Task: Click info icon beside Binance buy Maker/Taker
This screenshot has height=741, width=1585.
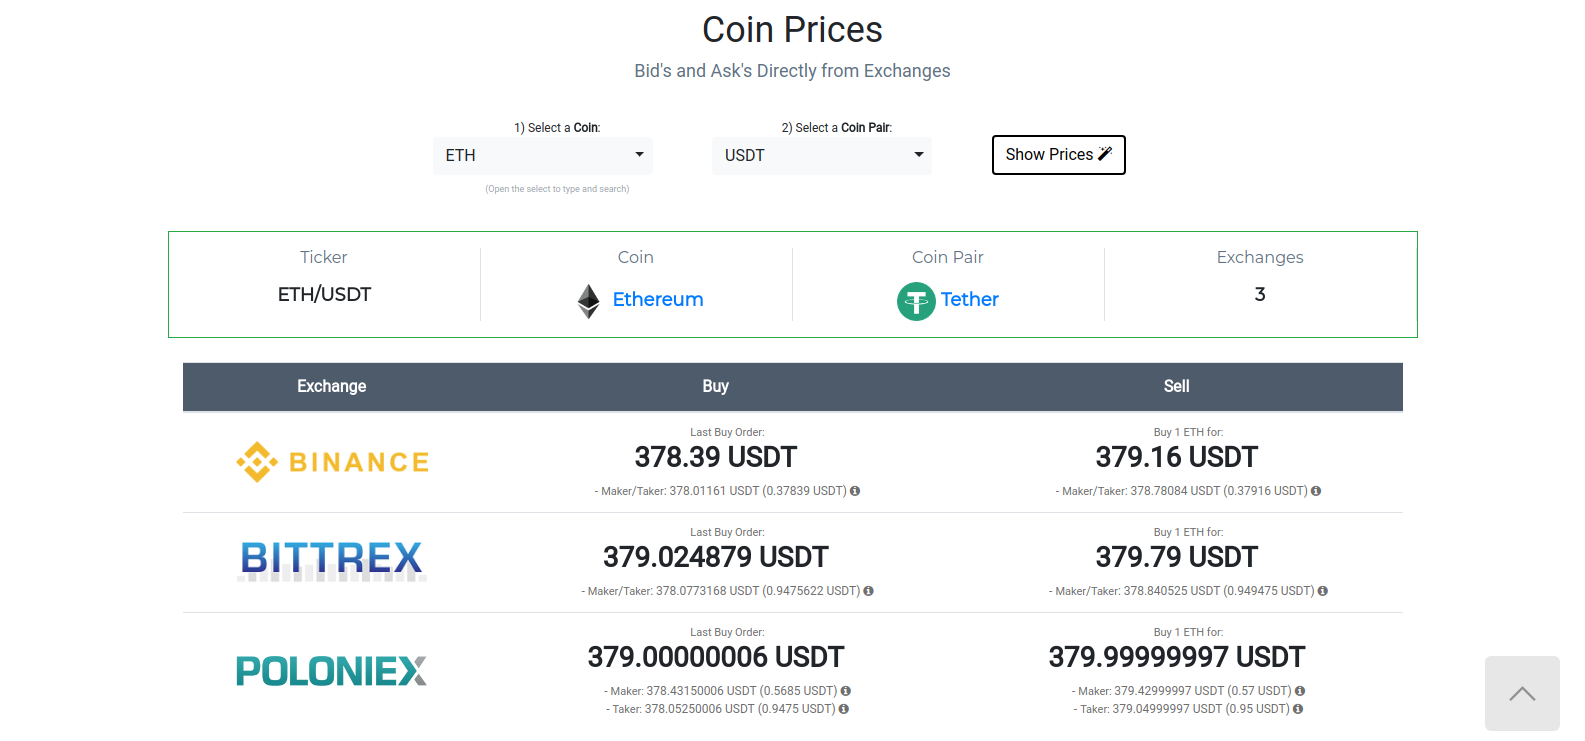Action: point(855,491)
